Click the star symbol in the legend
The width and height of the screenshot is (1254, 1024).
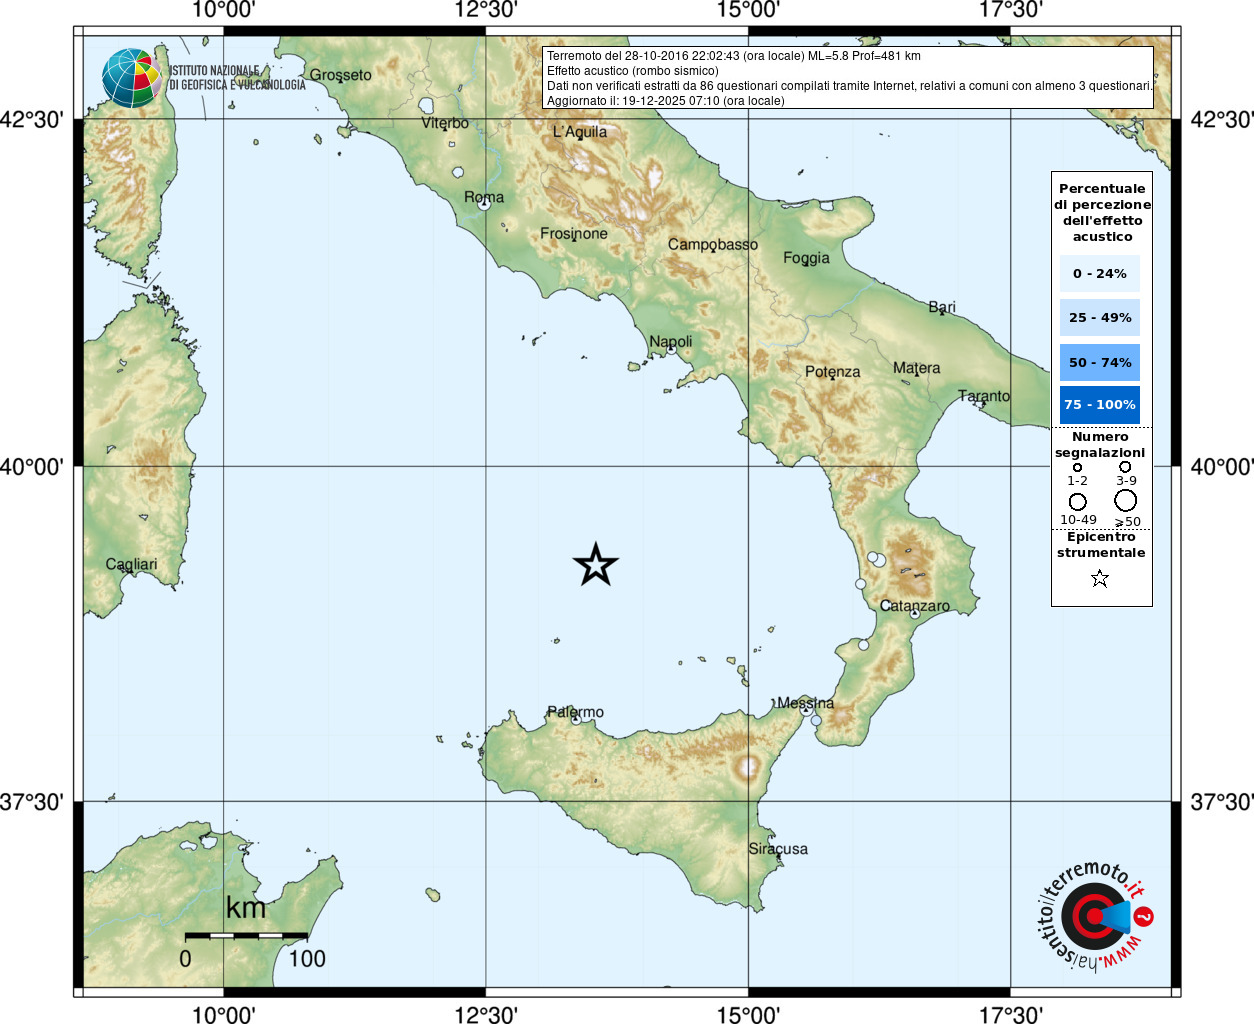coord(1100,578)
